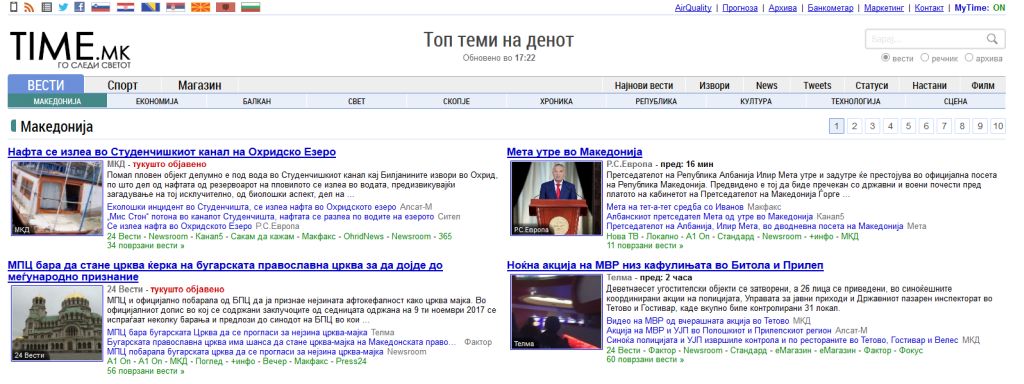This screenshot has width=1024, height=384.
Task: Open the Настани tab
Action: (929, 85)
